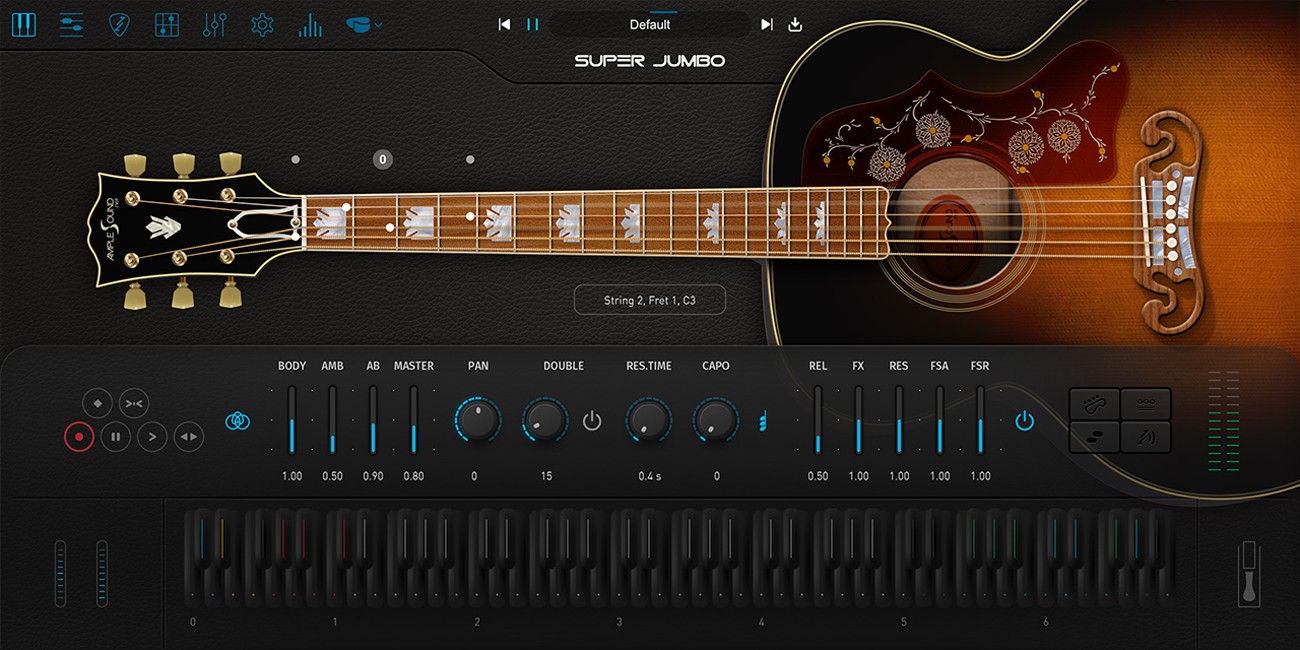Expand the hat icon dropdown menu
This screenshot has height=650, width=1300.
point(364,24)
